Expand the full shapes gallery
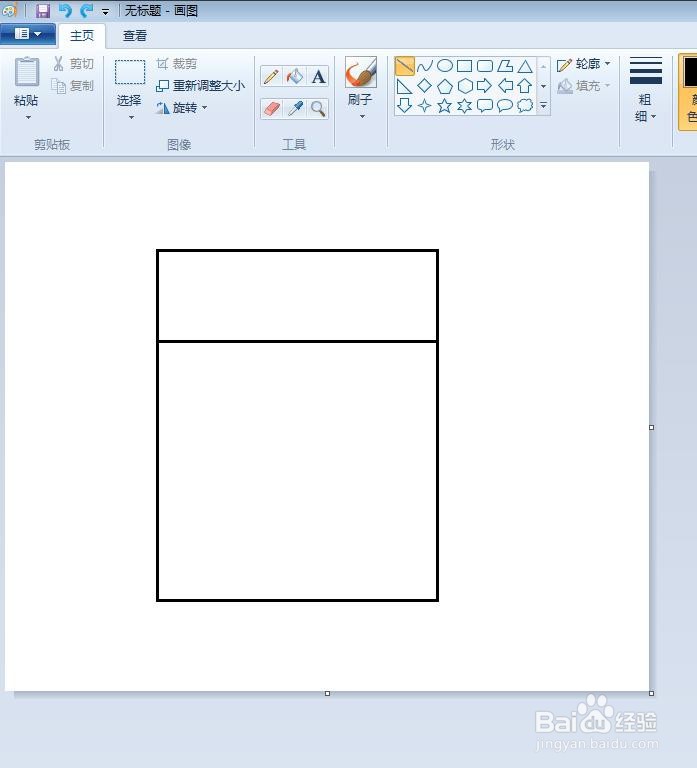Image resolution: width=697 pixels, height=768 pixels. [544, 105]
